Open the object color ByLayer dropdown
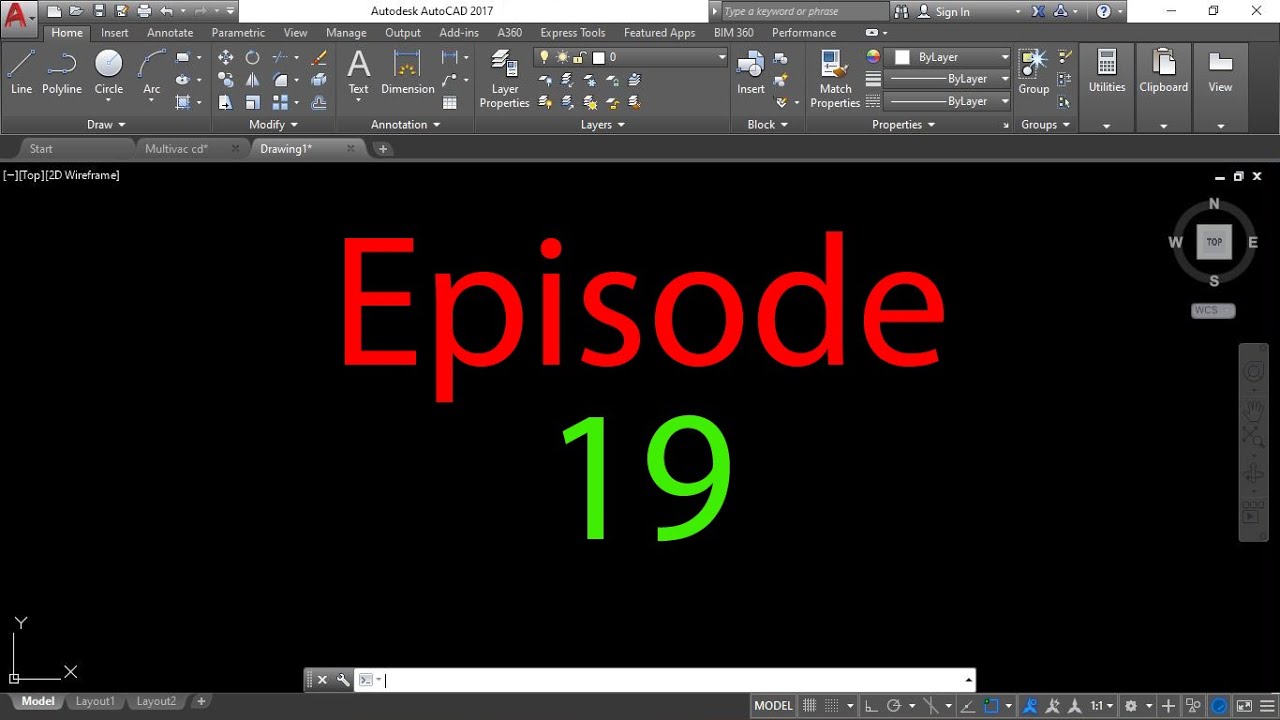Screen dimensions: 1280x720 pyautogui.click(x=952, y=57)
